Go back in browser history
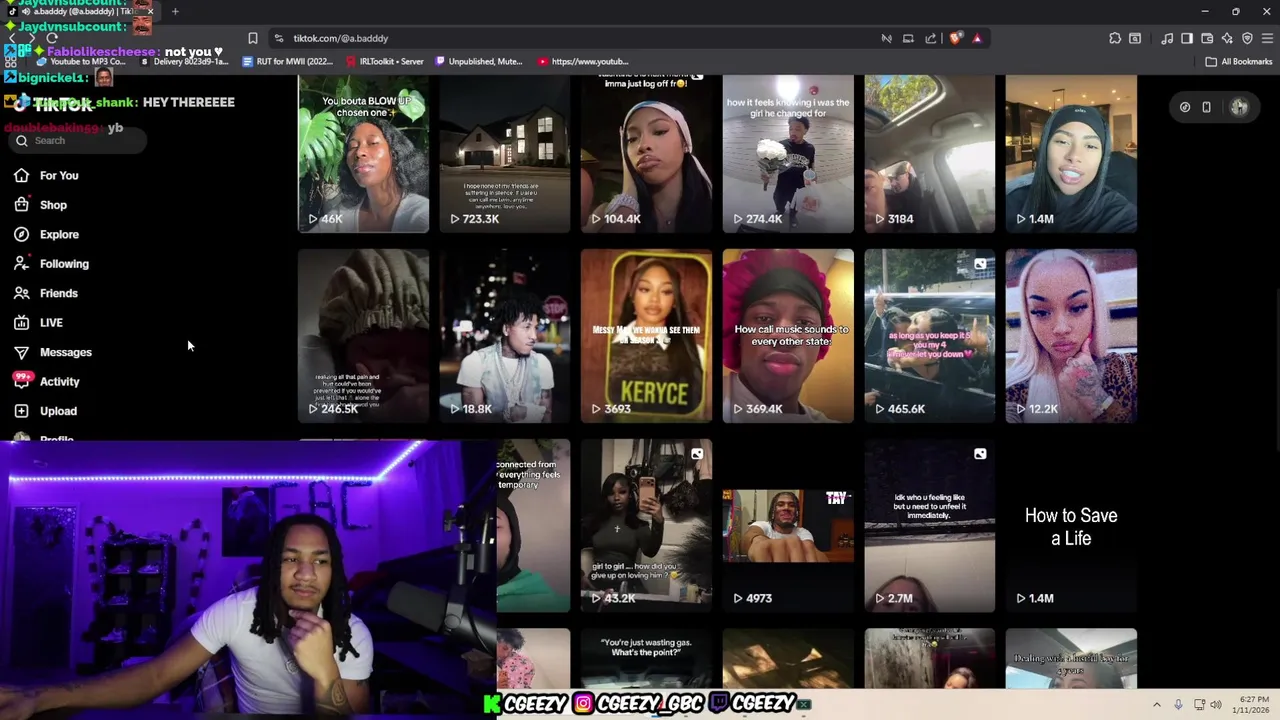The height and width of the screenshot is (720, 1280). 12,38
